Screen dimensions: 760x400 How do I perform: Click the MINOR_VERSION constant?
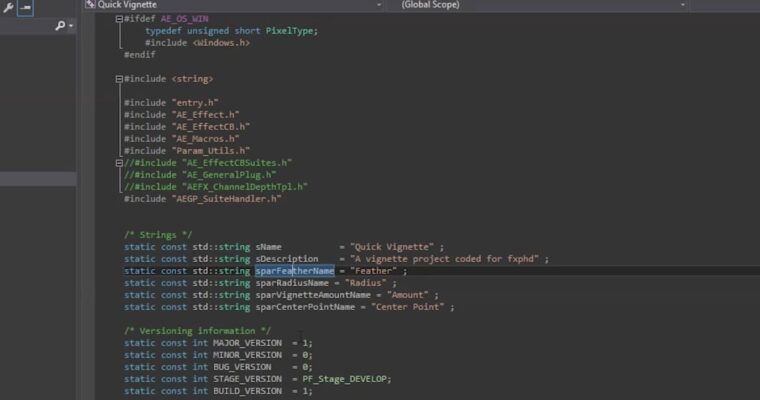pyautogui.click(x=248, y=355)
